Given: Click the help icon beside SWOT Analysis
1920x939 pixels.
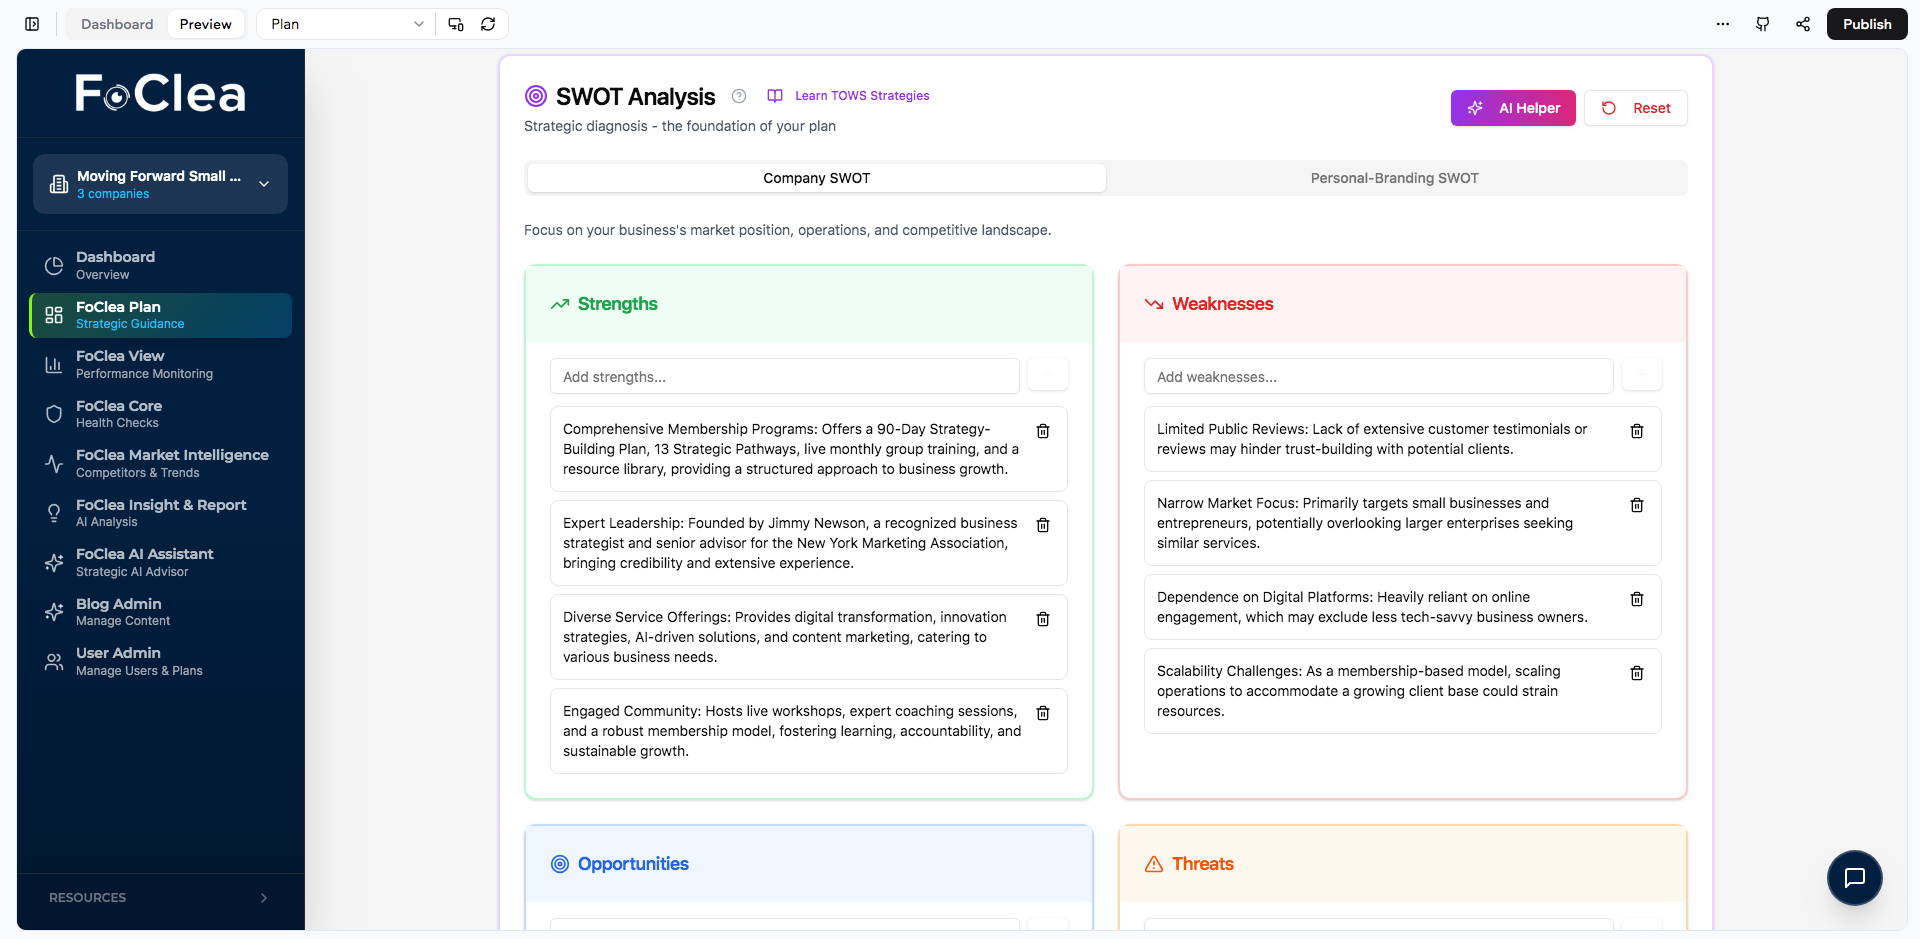Looking at the screenshot, I should (x=739, y=96).
